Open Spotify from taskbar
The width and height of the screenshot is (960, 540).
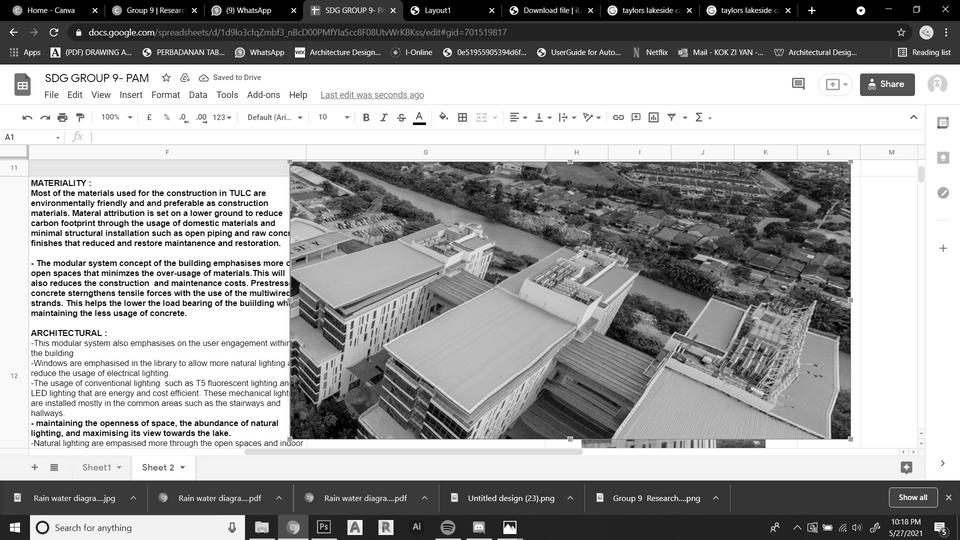[x=448, y=527]
